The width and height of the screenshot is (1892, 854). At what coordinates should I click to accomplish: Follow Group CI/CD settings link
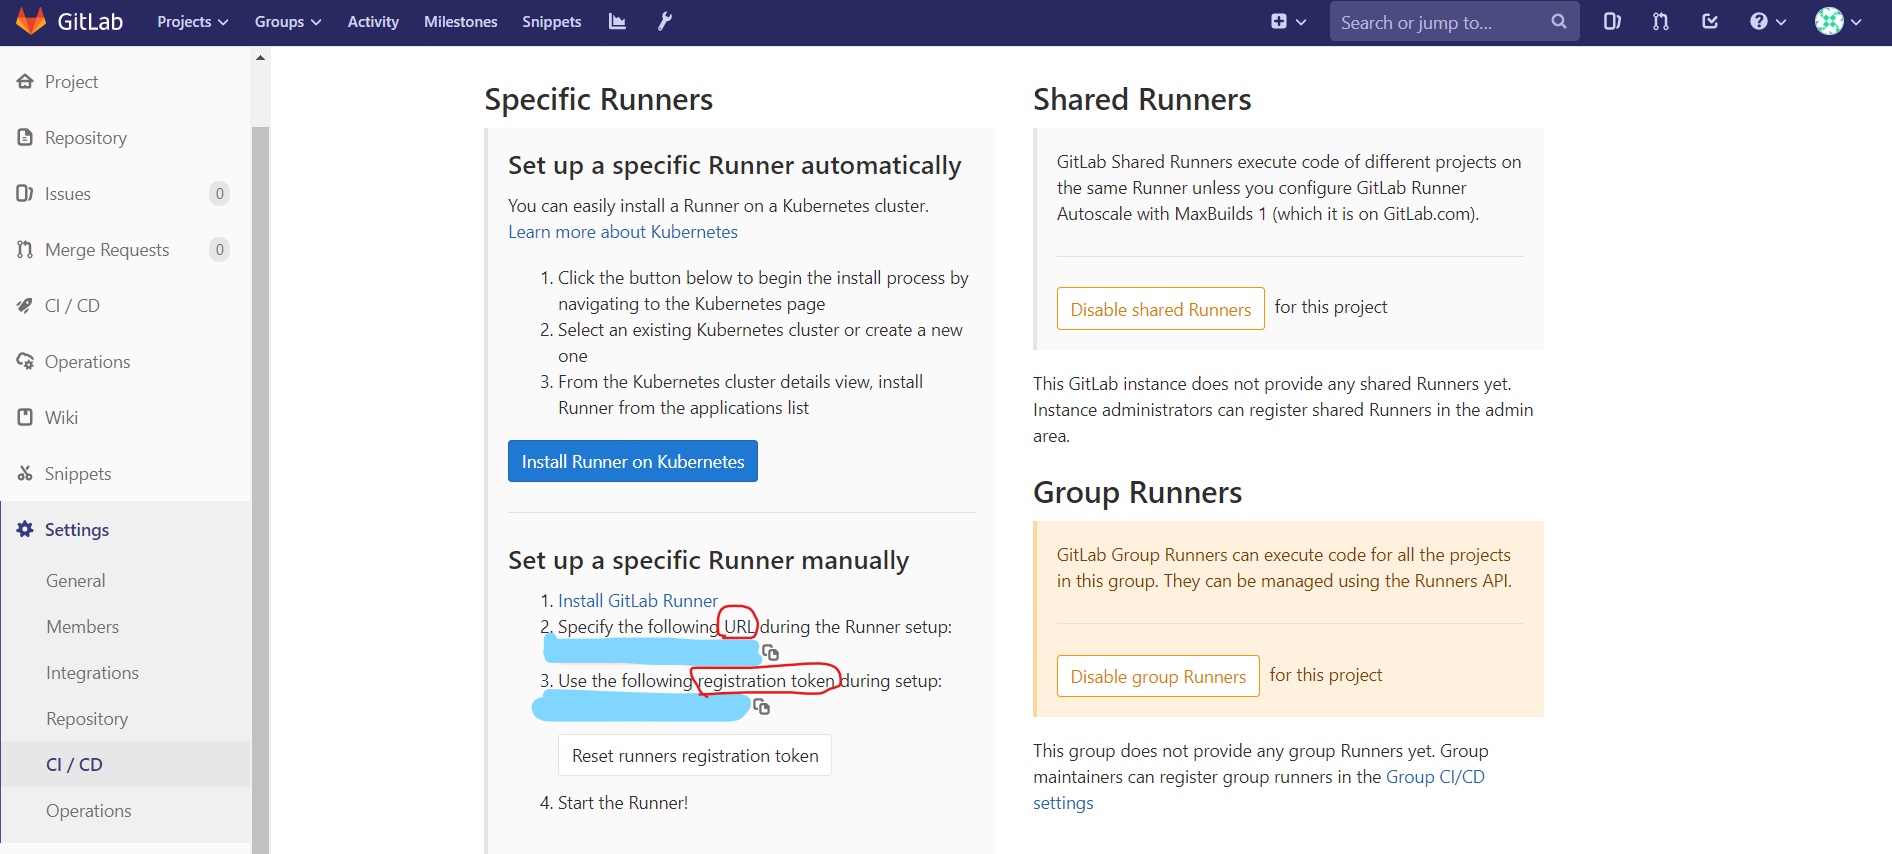tap(1435, 777)
